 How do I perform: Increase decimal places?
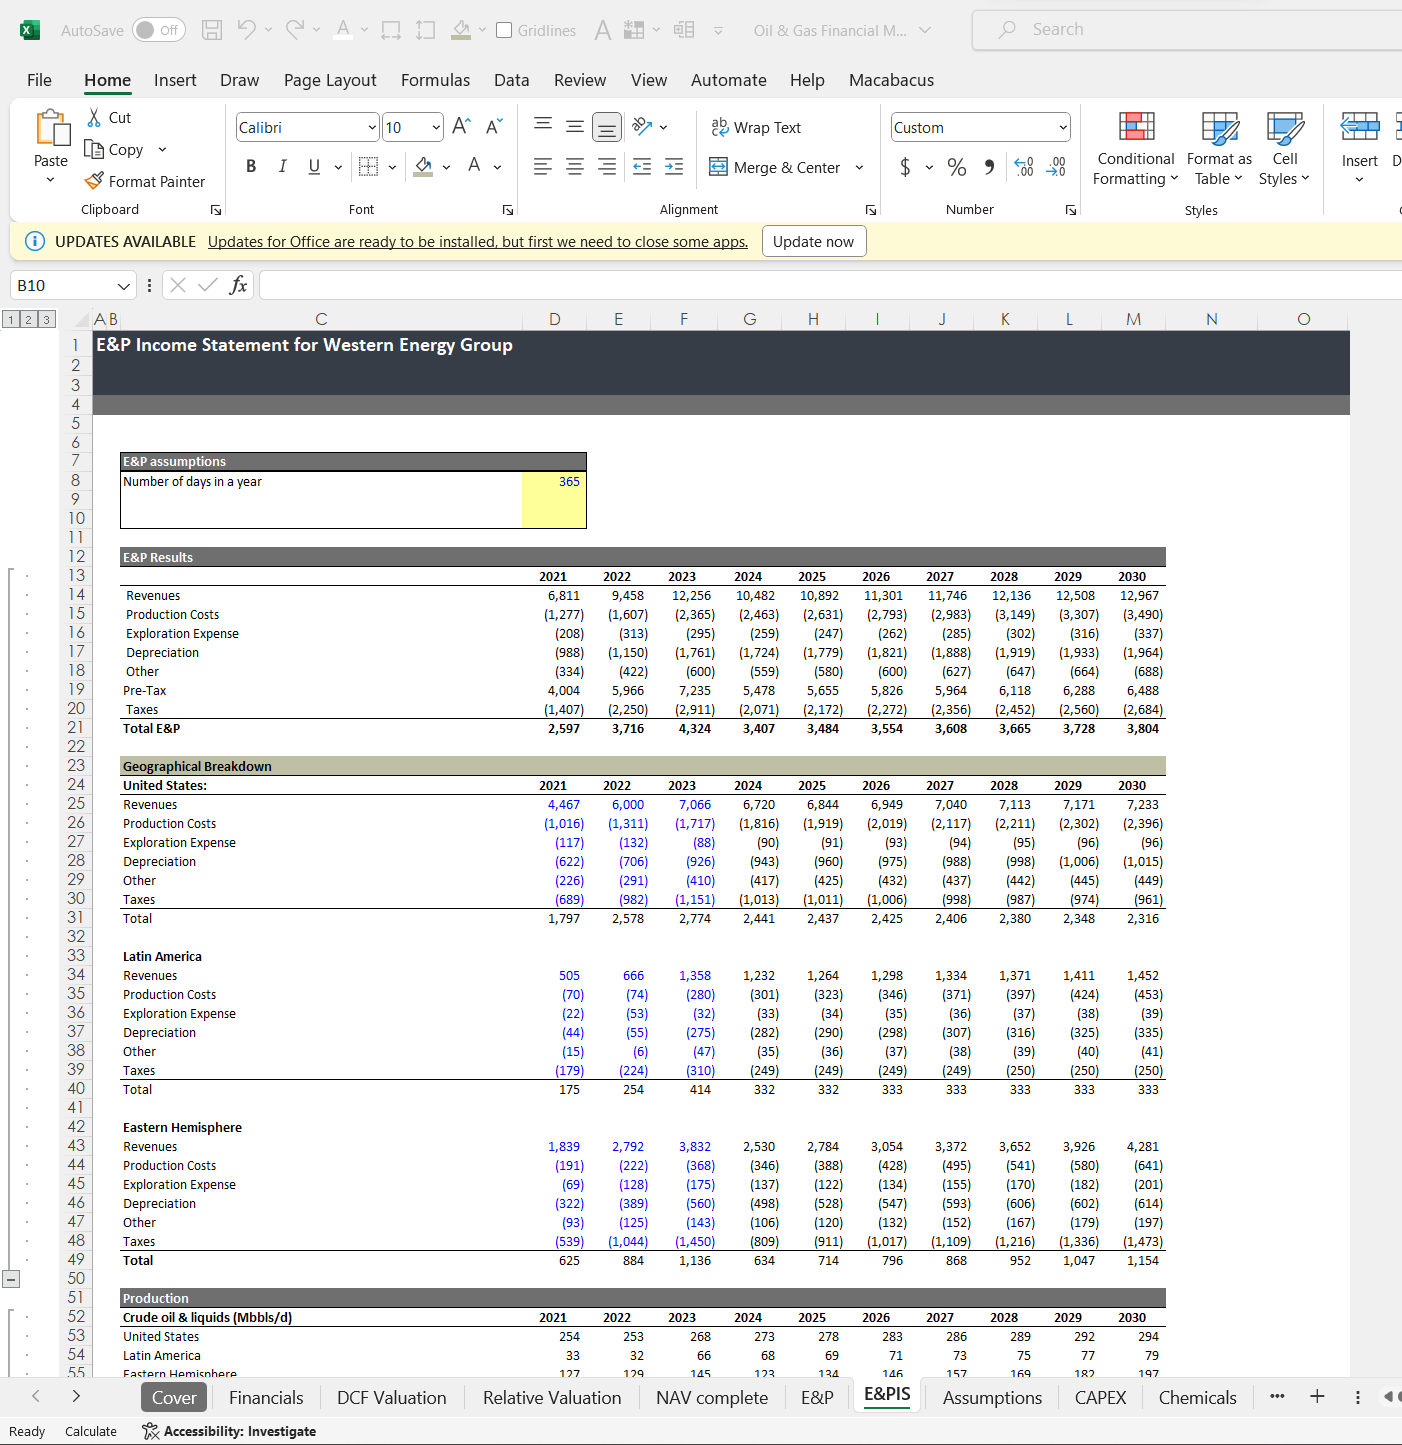point(1022,167)
